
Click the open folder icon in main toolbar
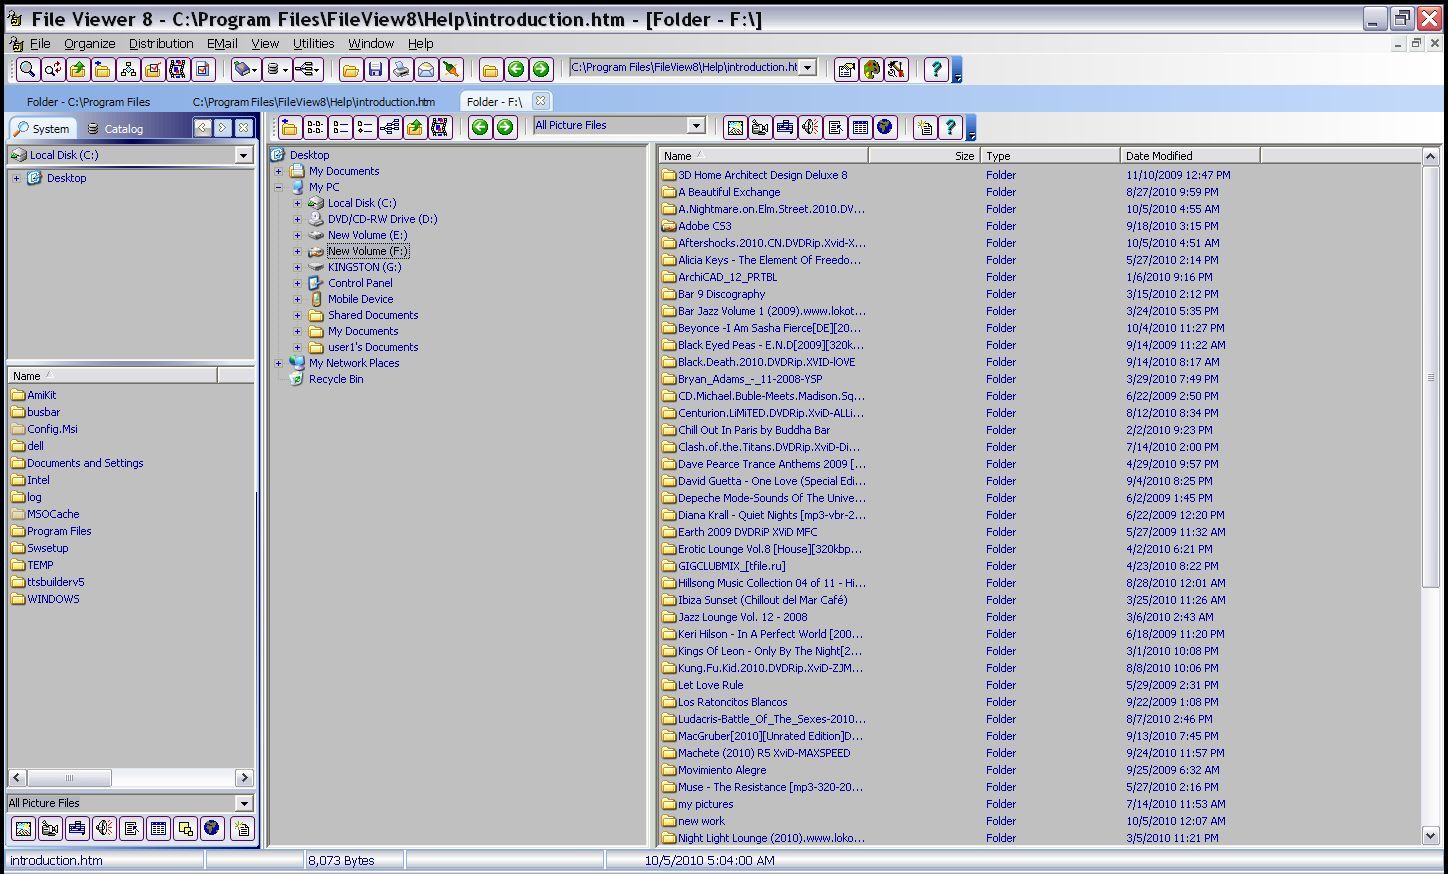[x=350, y=69]
